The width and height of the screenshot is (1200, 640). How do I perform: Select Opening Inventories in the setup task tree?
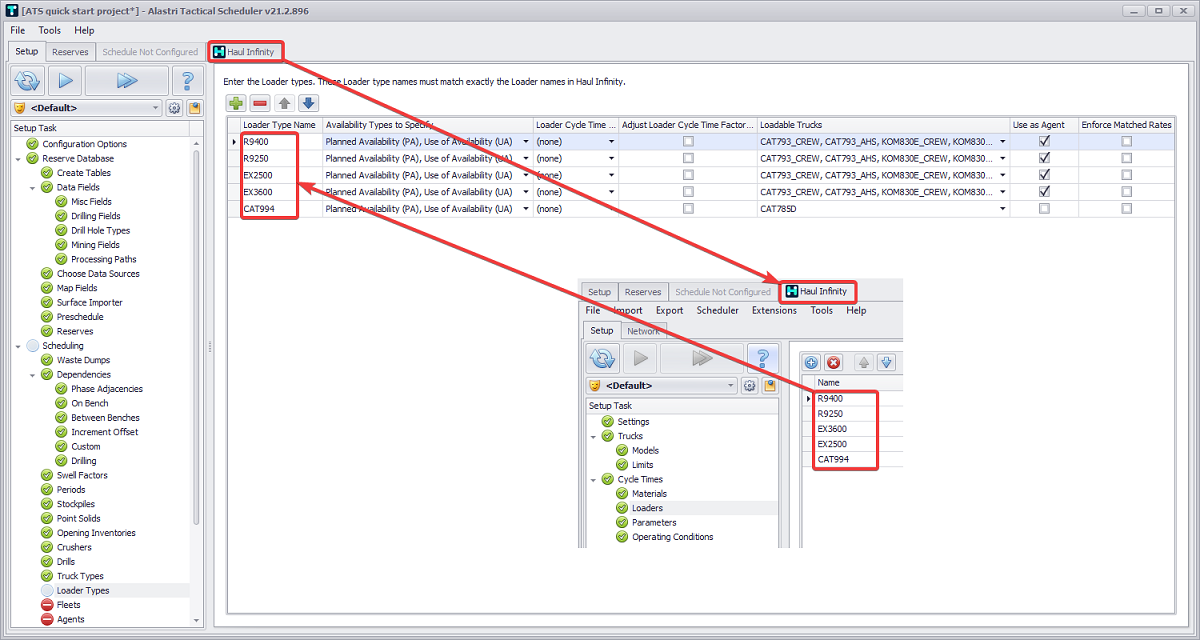click(x=94, y=533)
